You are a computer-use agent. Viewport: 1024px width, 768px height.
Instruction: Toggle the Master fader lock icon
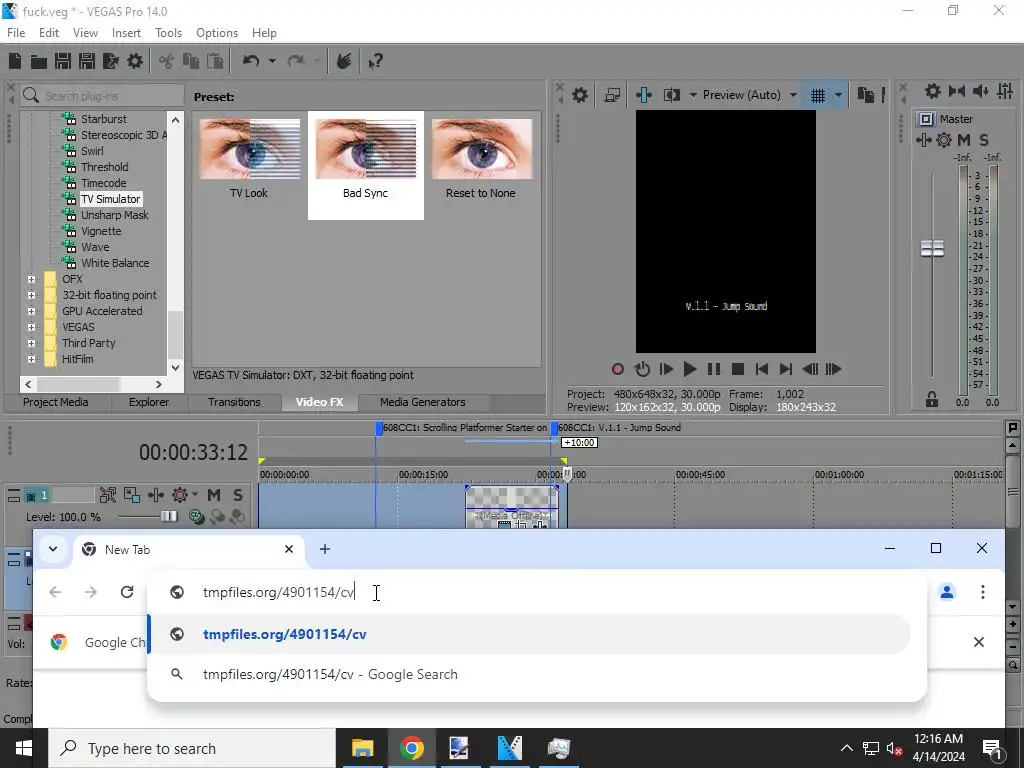932,400
